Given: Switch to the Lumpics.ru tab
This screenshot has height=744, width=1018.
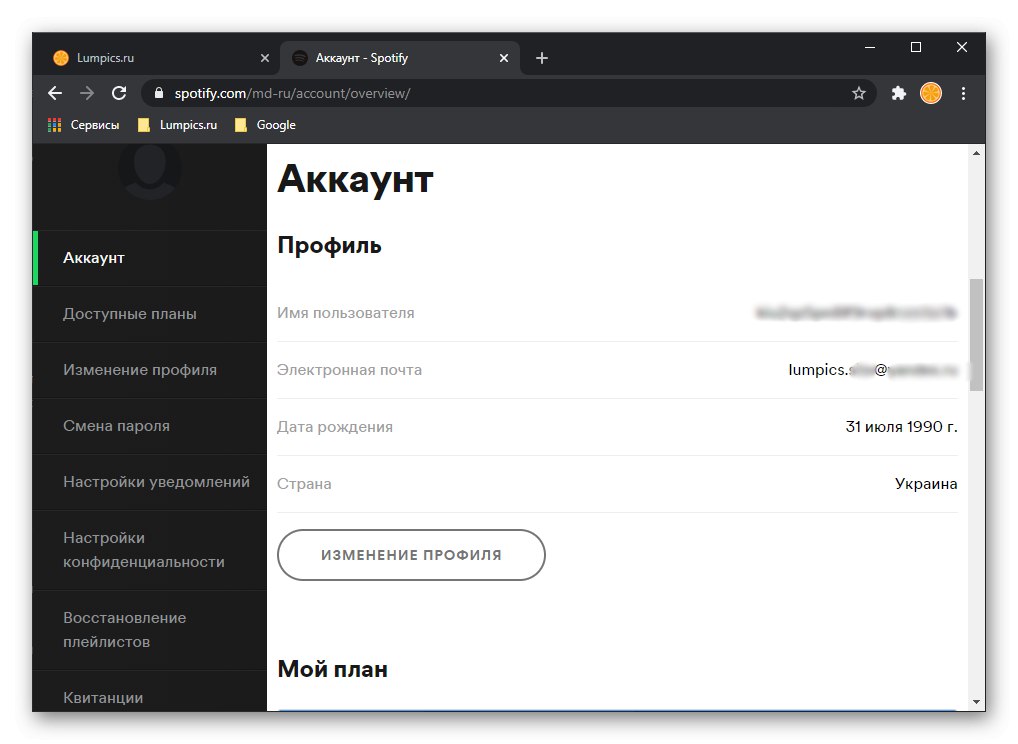Looking at the screenshot, I should [159, 58].
